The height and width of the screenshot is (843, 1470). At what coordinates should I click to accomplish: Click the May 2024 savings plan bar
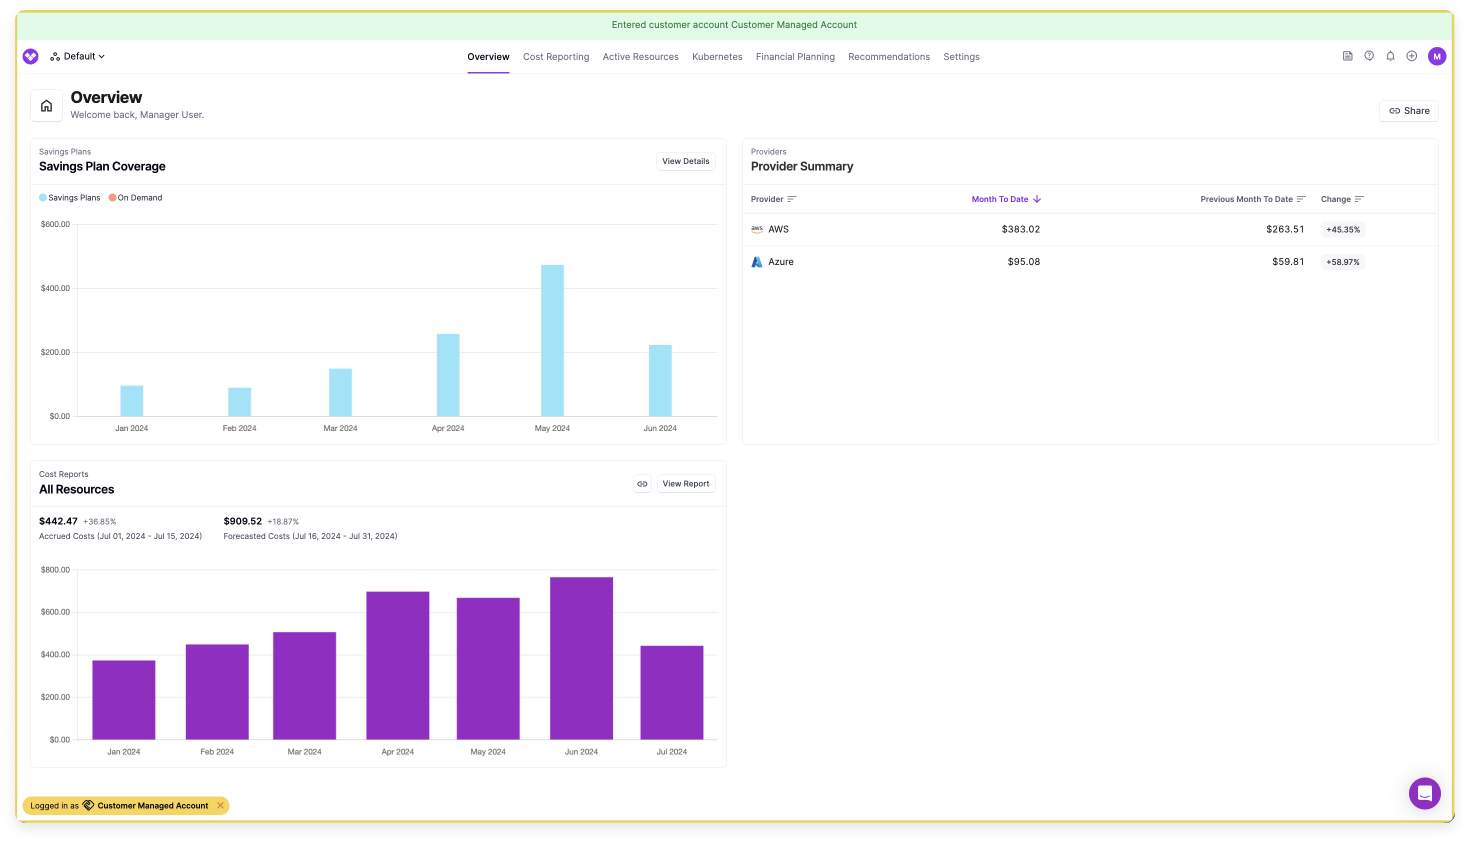pyautogui.click(x=552, y=340)
